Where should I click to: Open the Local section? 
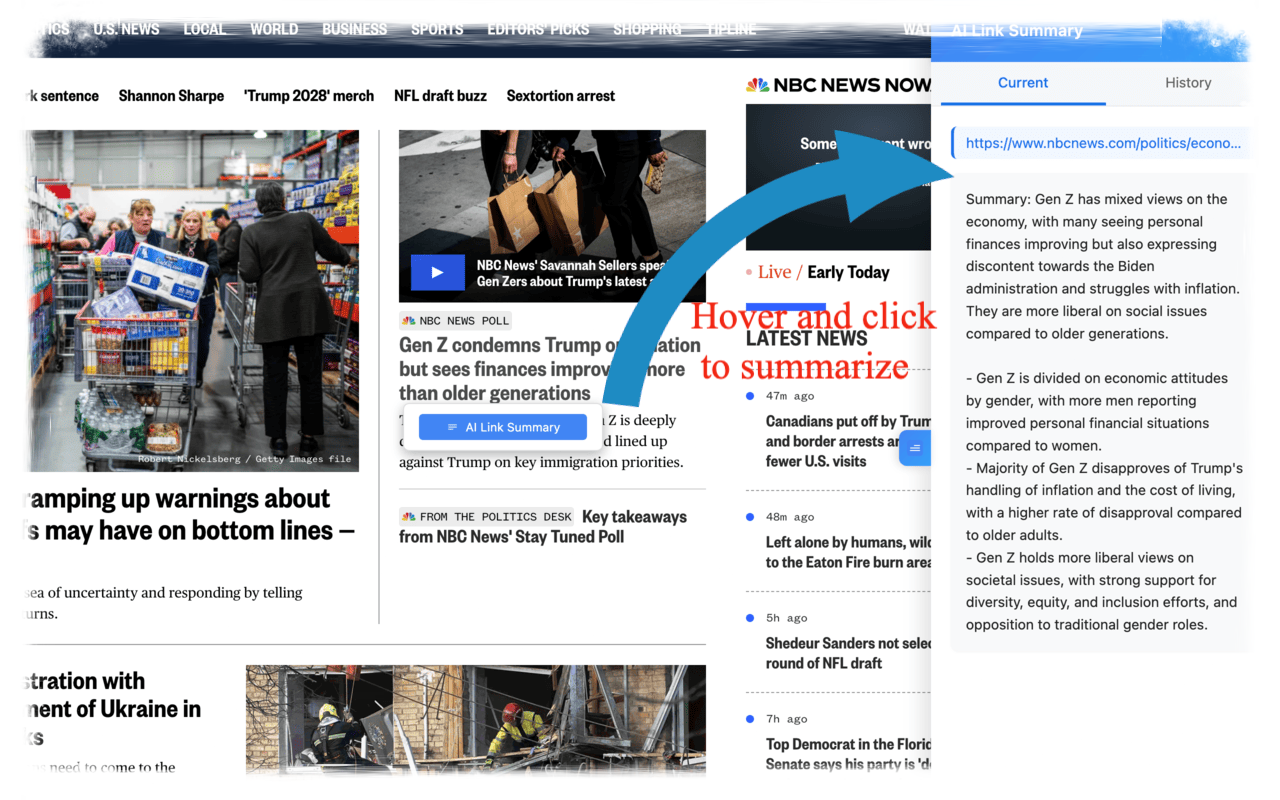[x=204, y=29]
